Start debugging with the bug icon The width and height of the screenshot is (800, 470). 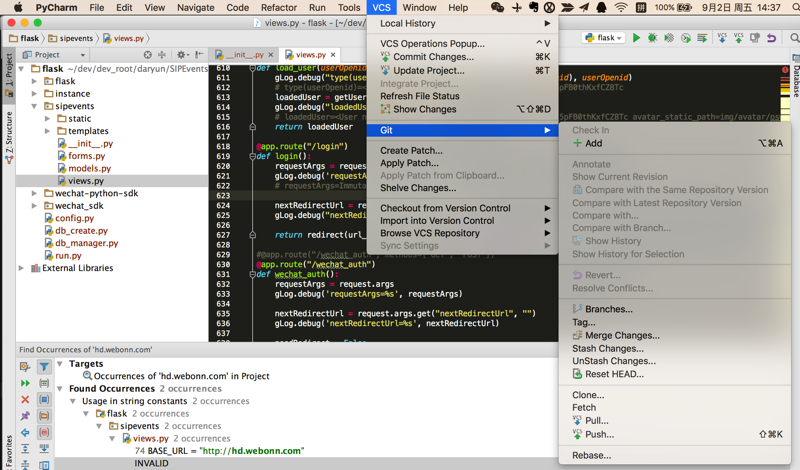(x=653, y=38)
